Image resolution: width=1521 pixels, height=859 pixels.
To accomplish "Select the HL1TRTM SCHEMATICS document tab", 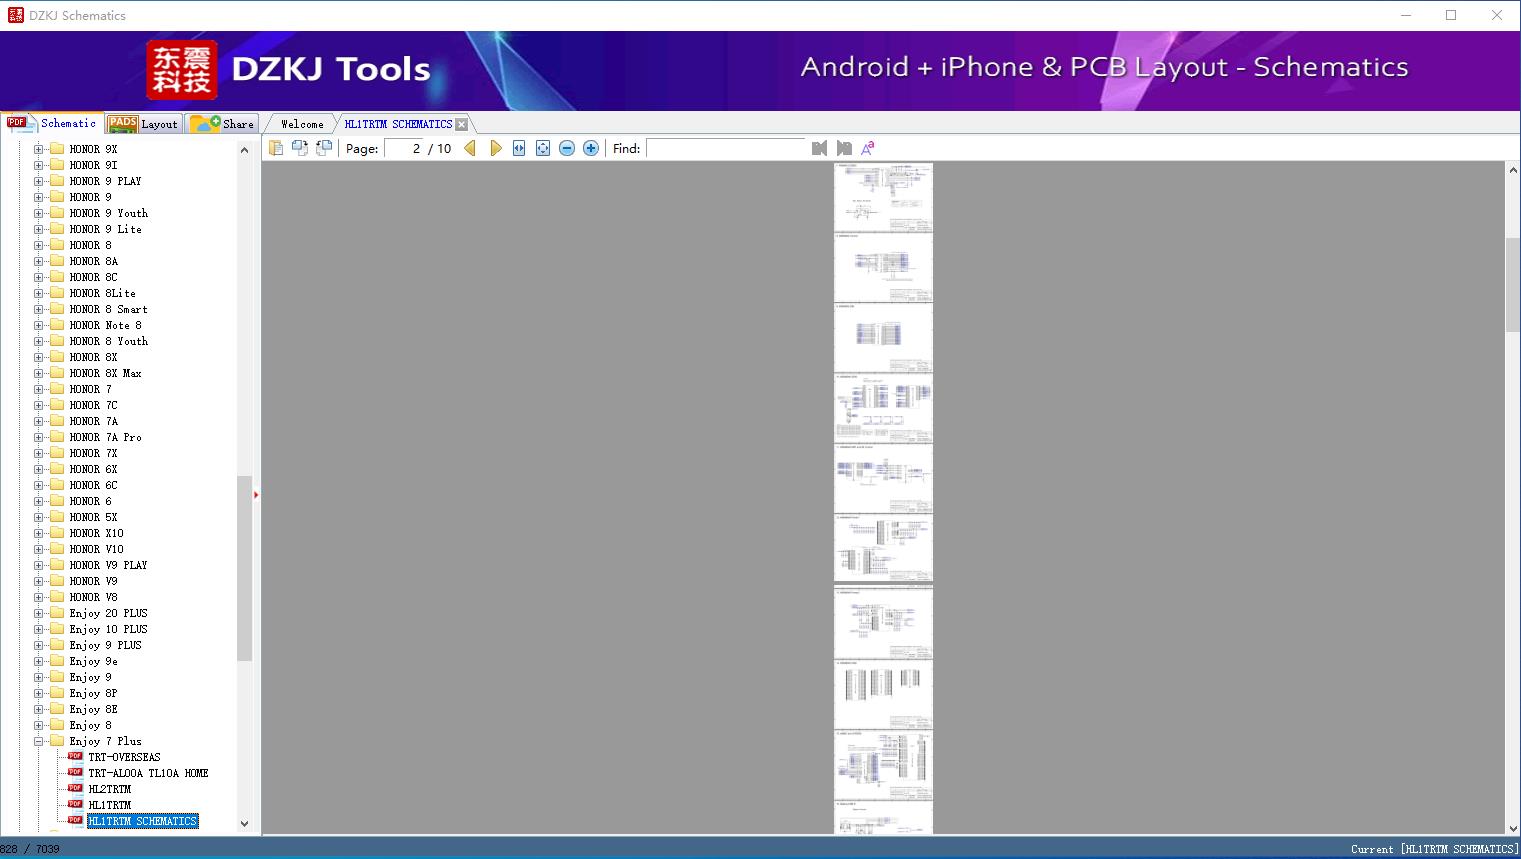I will (x=398, y=124).
